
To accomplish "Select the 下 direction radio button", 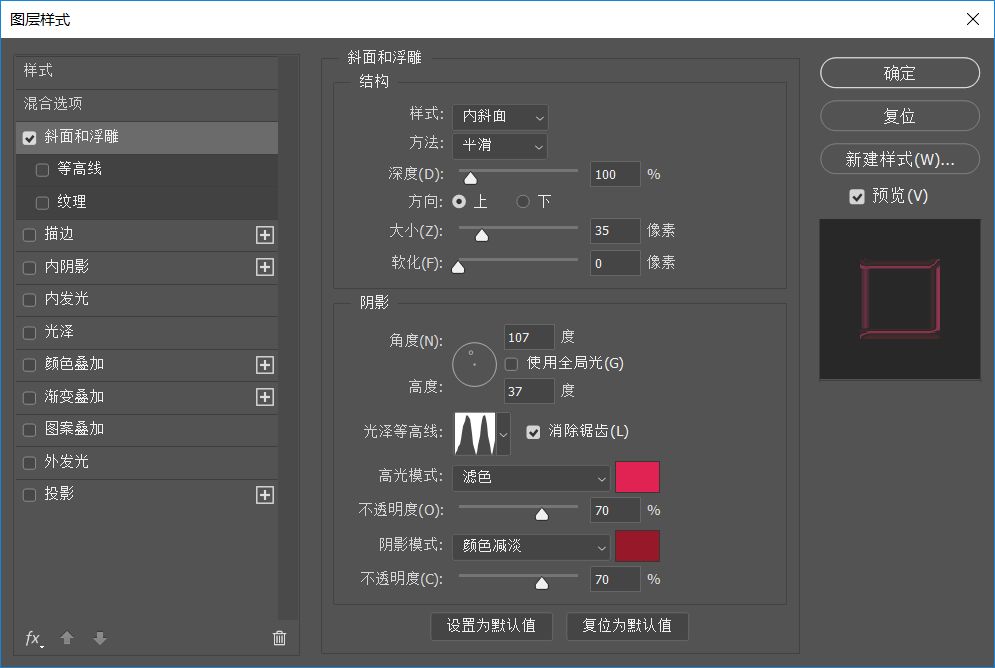I will pos(523,202).
